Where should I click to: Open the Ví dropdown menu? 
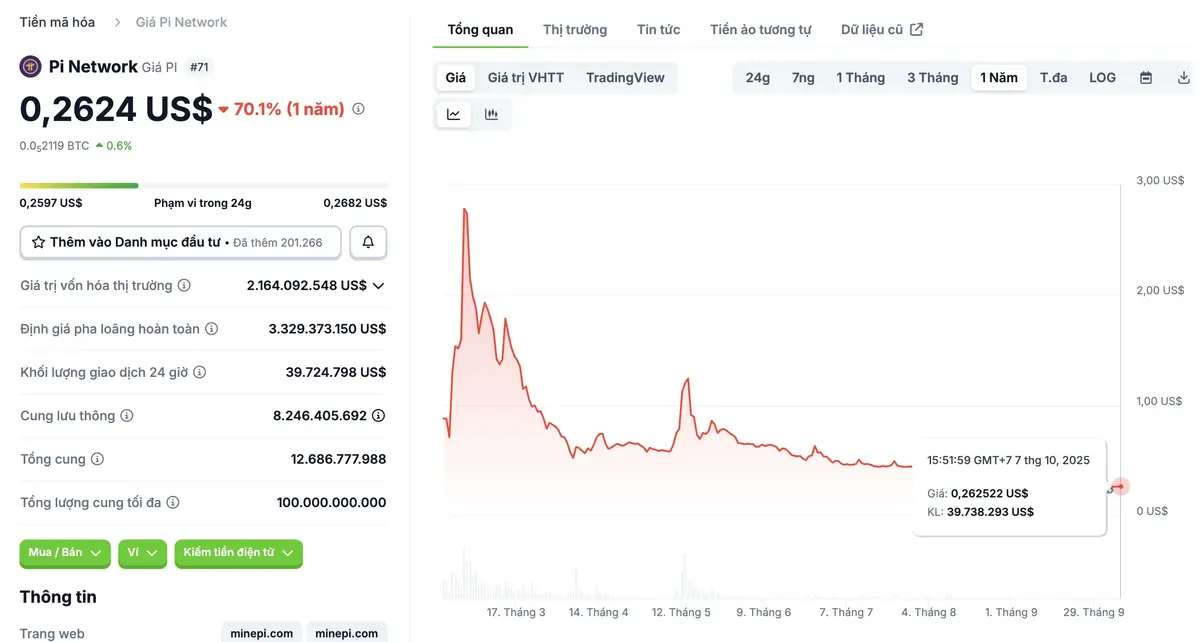point(142,553)
